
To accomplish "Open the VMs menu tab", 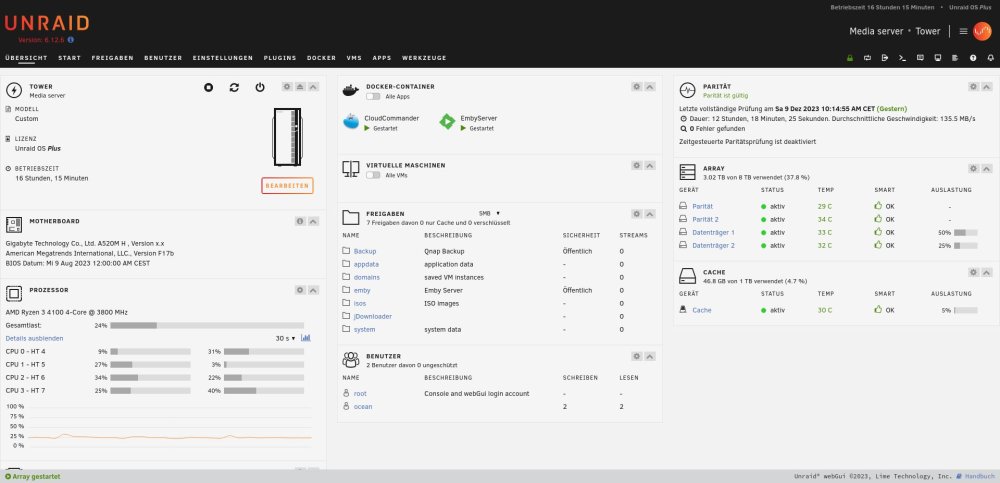I will (354, 58).
